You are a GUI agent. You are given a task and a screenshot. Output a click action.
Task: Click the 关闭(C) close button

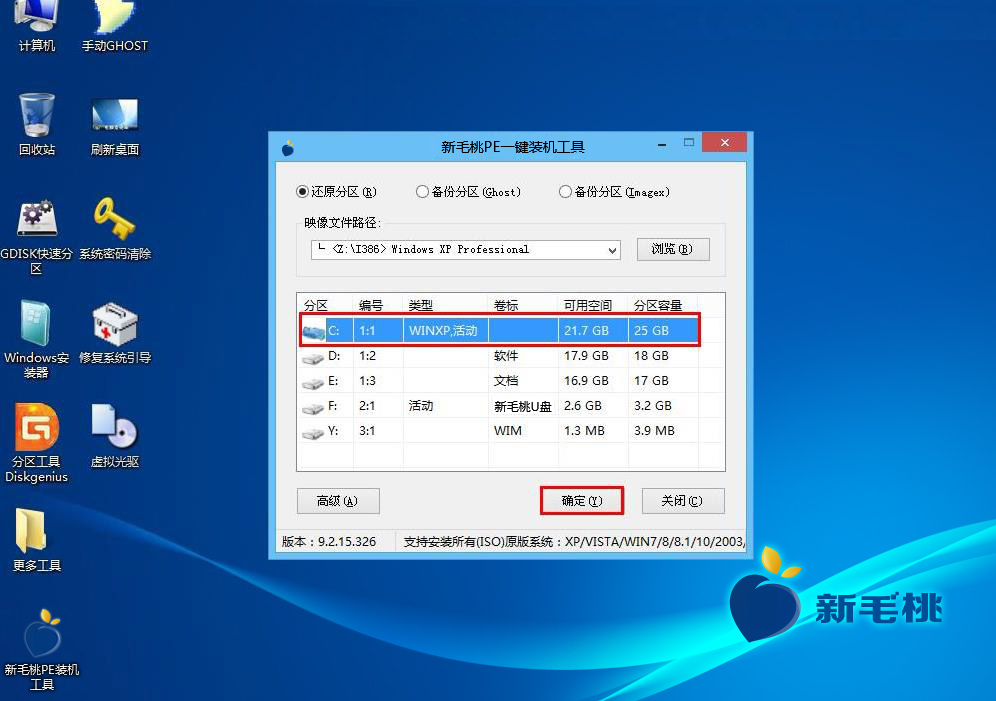click(x=682, y=501)
